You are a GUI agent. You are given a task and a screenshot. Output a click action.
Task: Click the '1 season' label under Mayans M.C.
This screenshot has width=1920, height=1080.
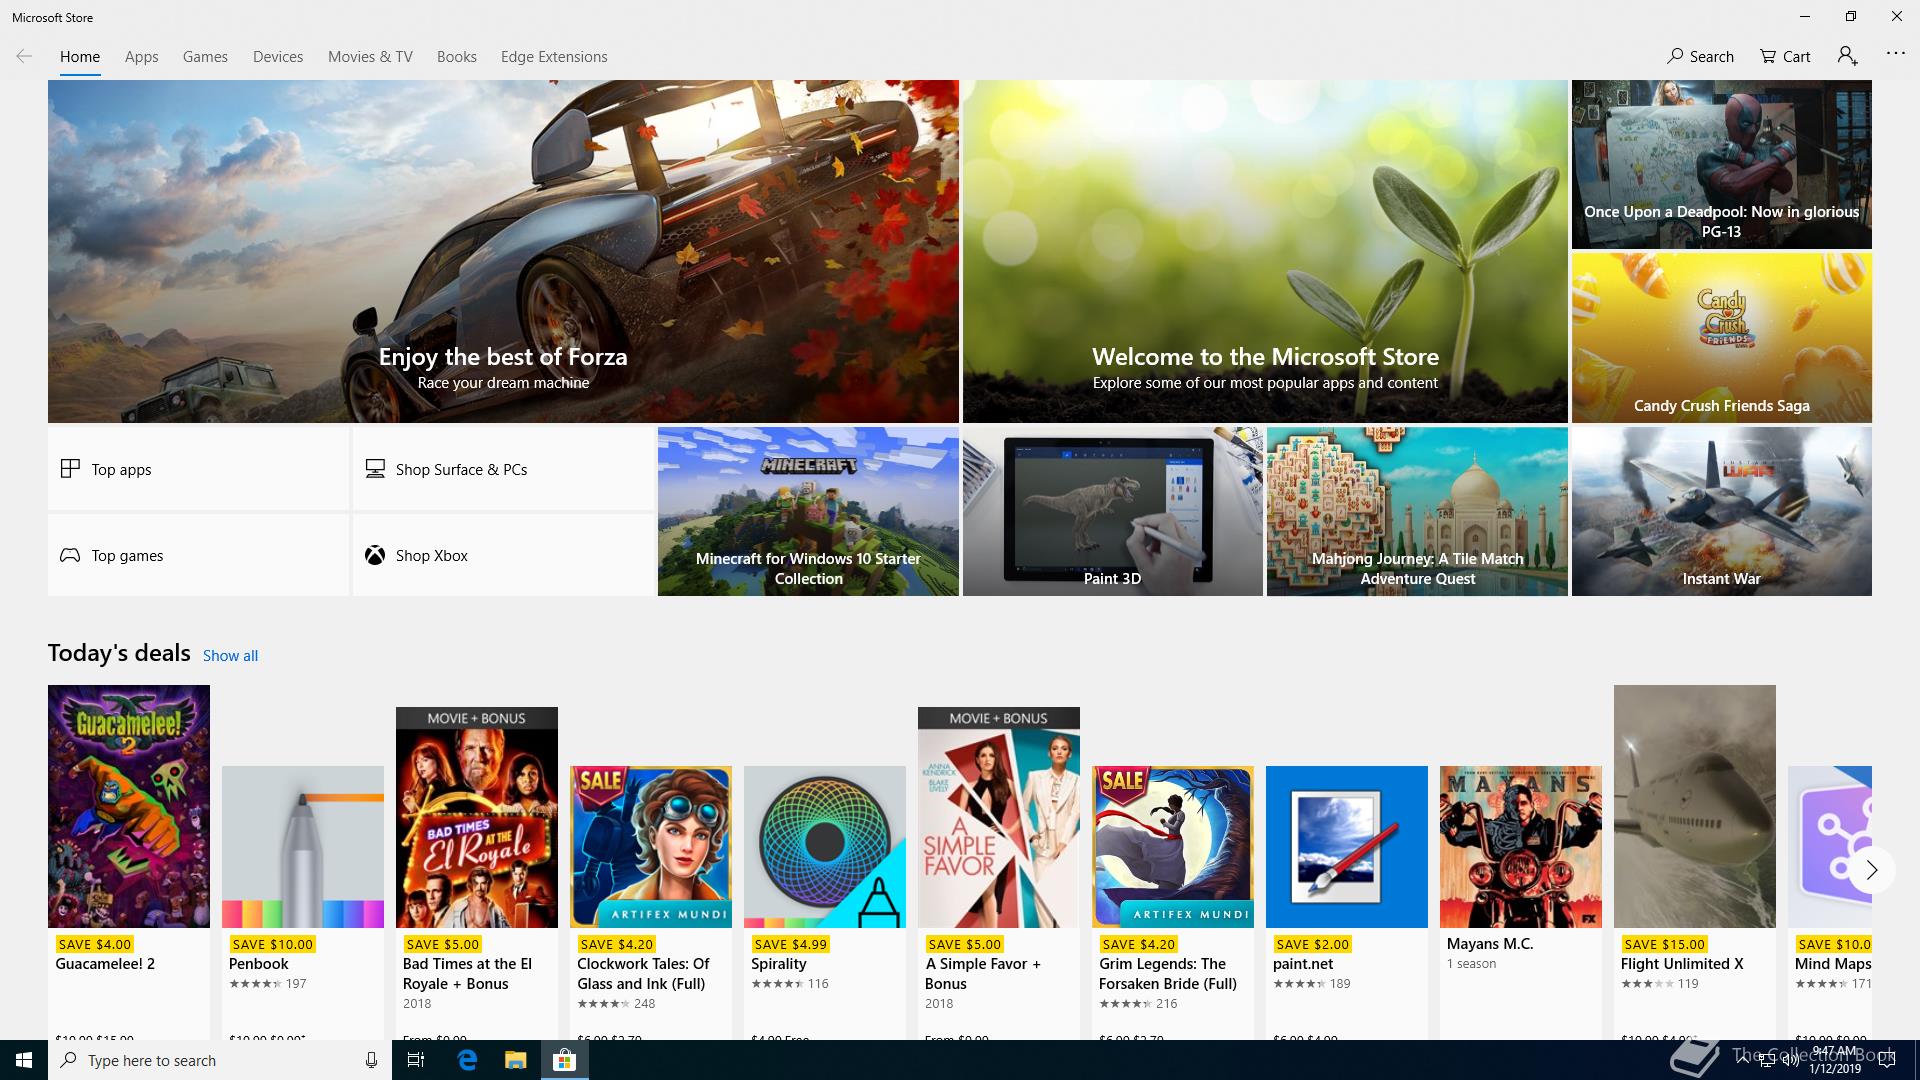coord(1471,964)
